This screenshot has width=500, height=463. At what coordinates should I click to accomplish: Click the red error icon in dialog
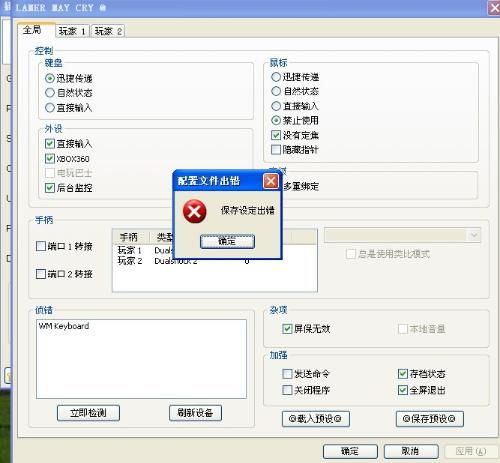195,212
